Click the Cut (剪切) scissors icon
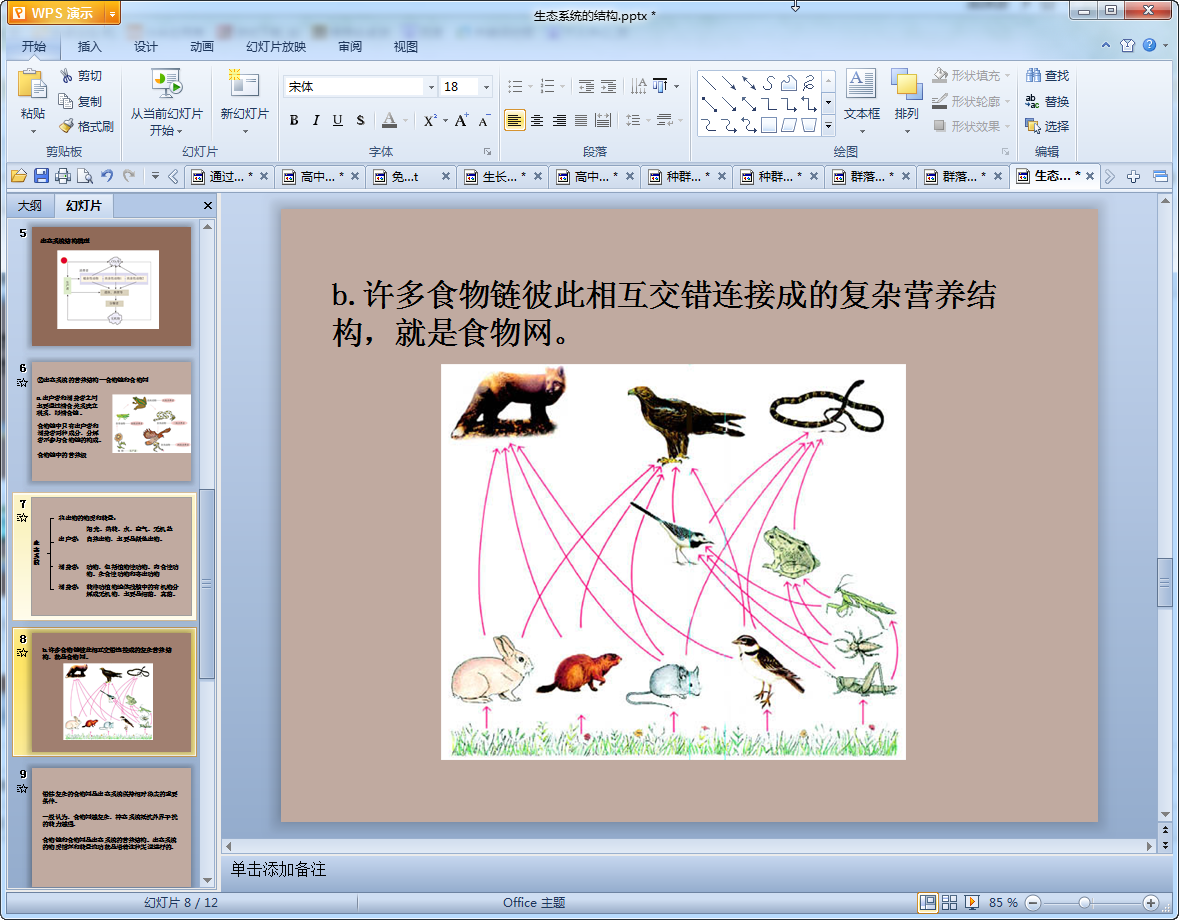Viewport: 1179px width, 920px height. (x=67, y=76)
